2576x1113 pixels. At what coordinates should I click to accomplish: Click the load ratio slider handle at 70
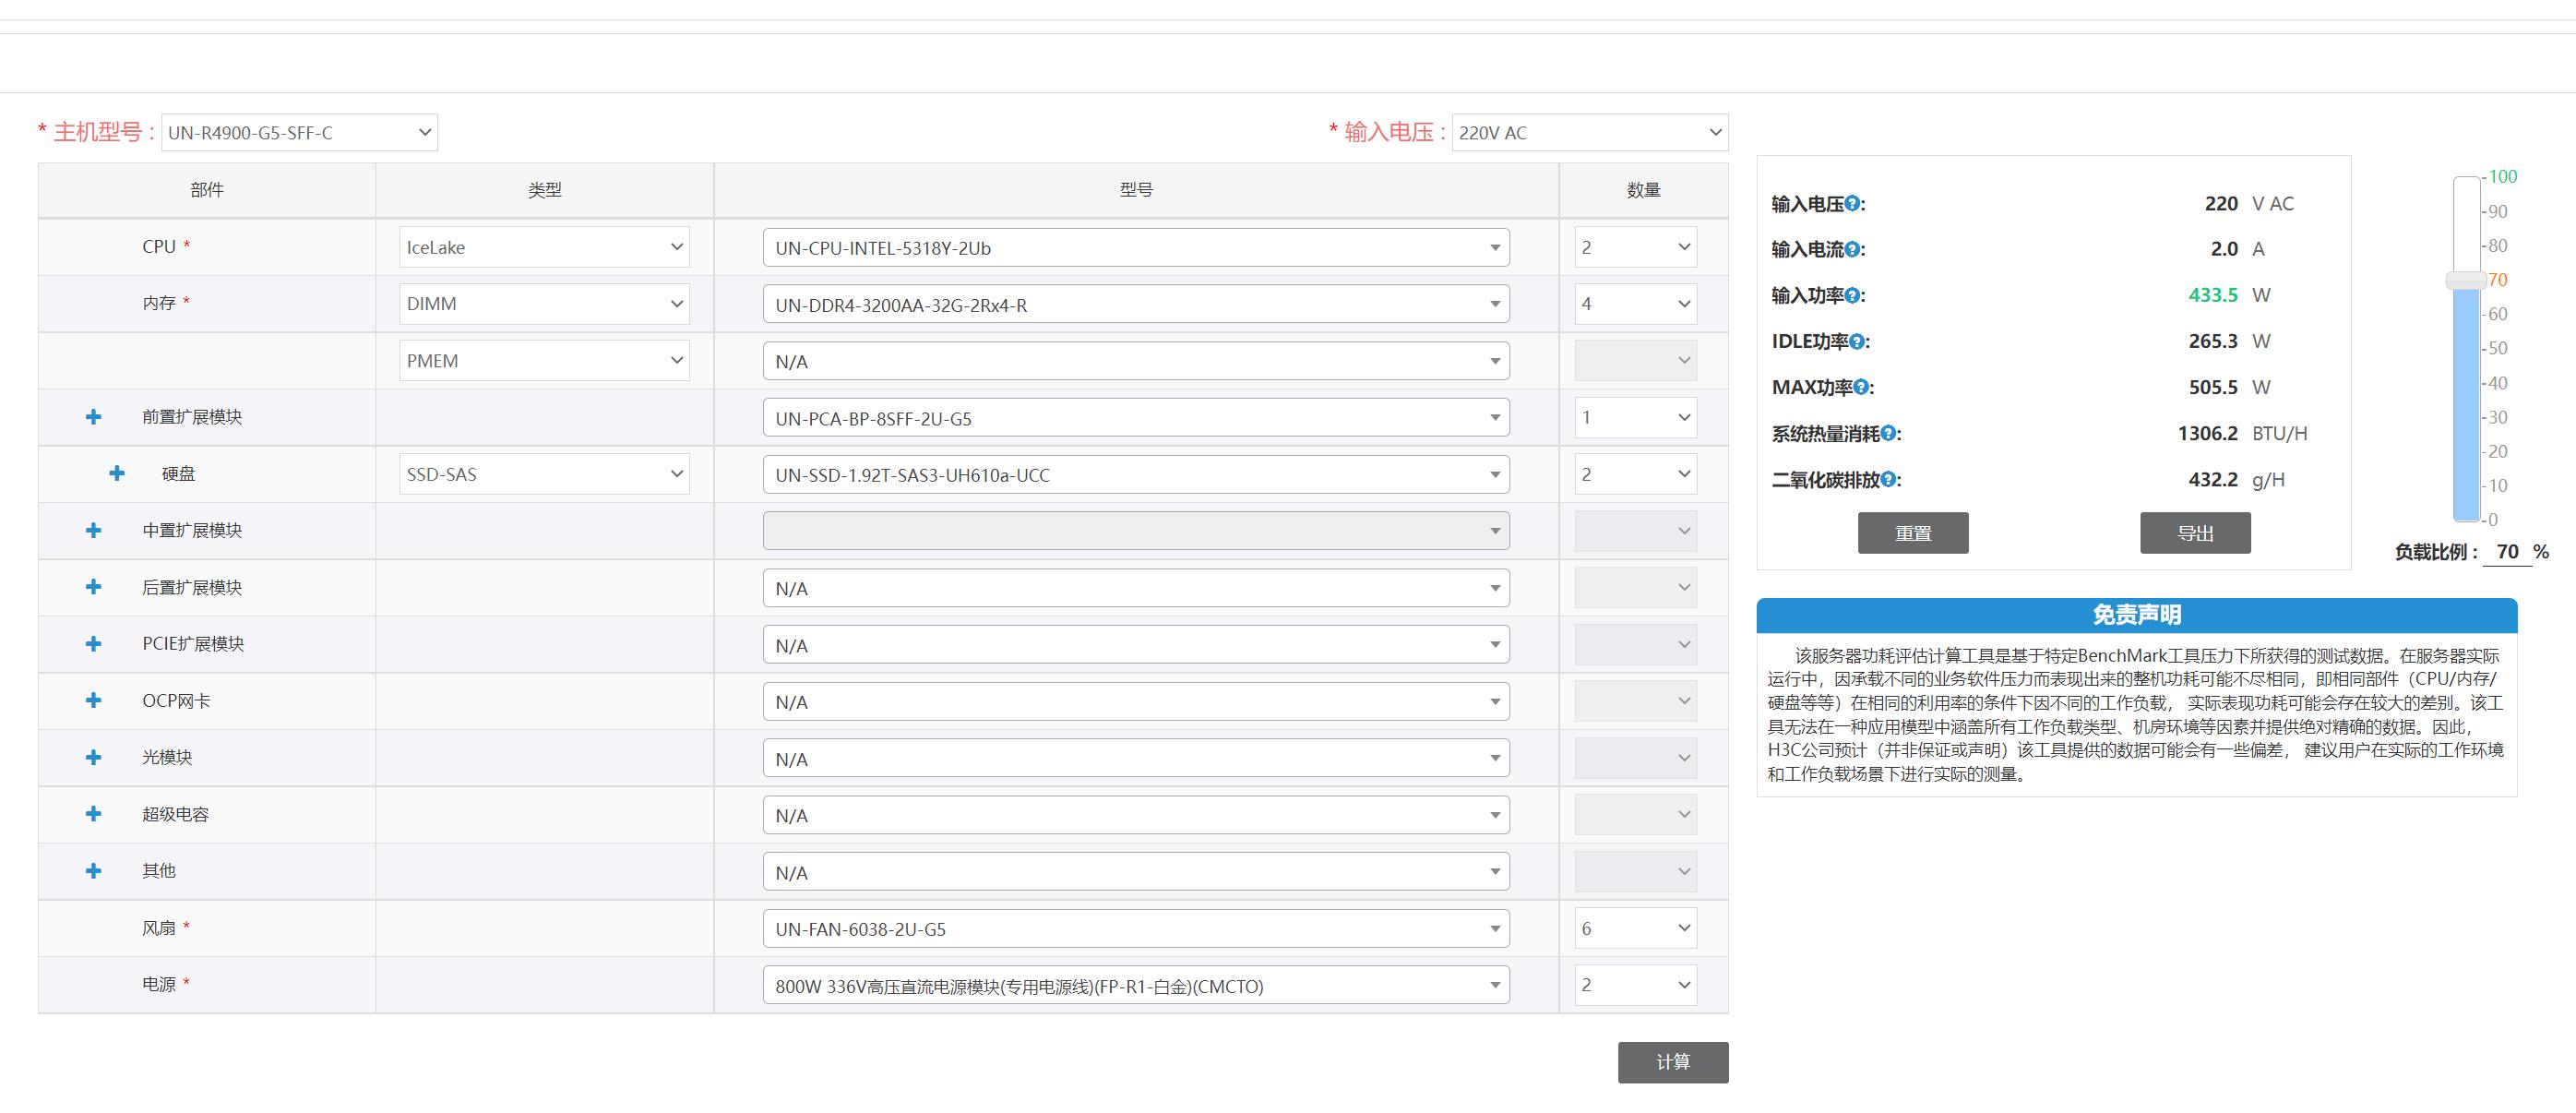(x=2466, y=281)
